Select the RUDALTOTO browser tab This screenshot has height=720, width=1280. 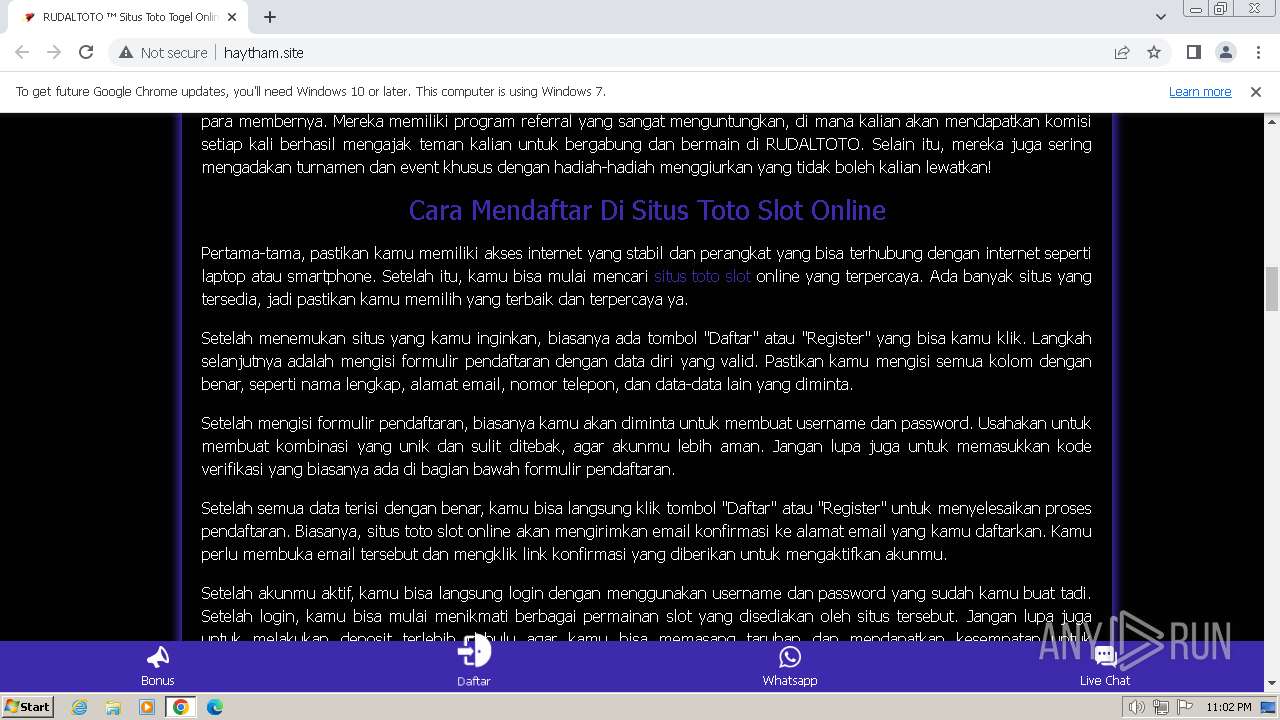coord(130,17)
